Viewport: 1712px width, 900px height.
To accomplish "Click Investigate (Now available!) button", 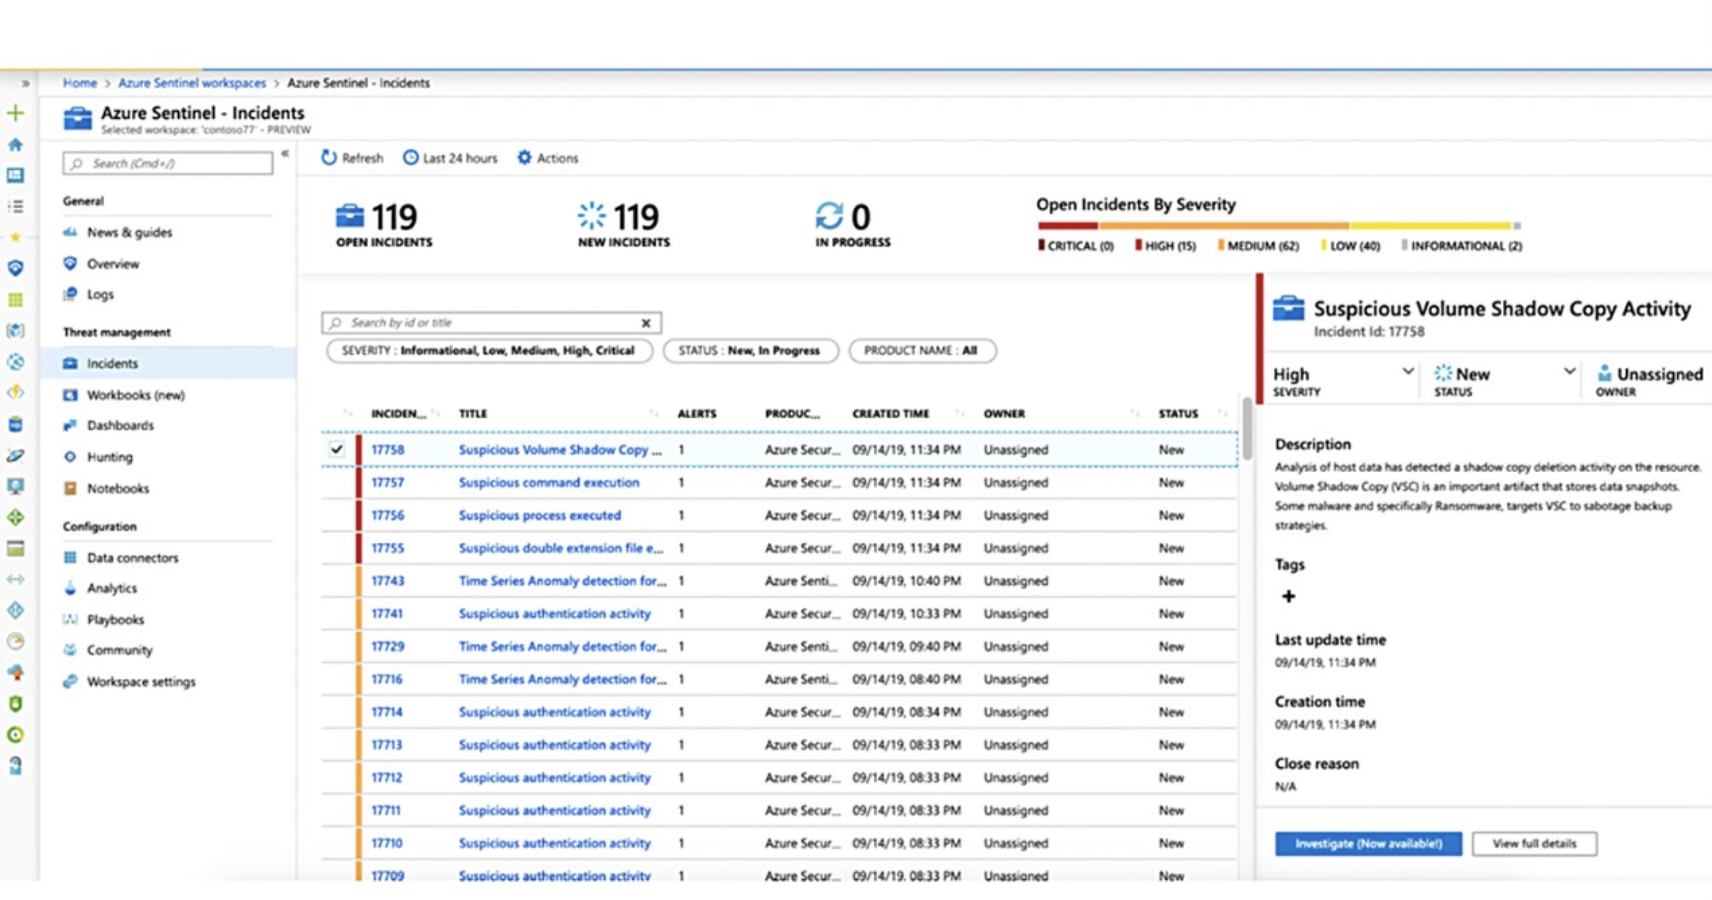I will point(1368,844).
